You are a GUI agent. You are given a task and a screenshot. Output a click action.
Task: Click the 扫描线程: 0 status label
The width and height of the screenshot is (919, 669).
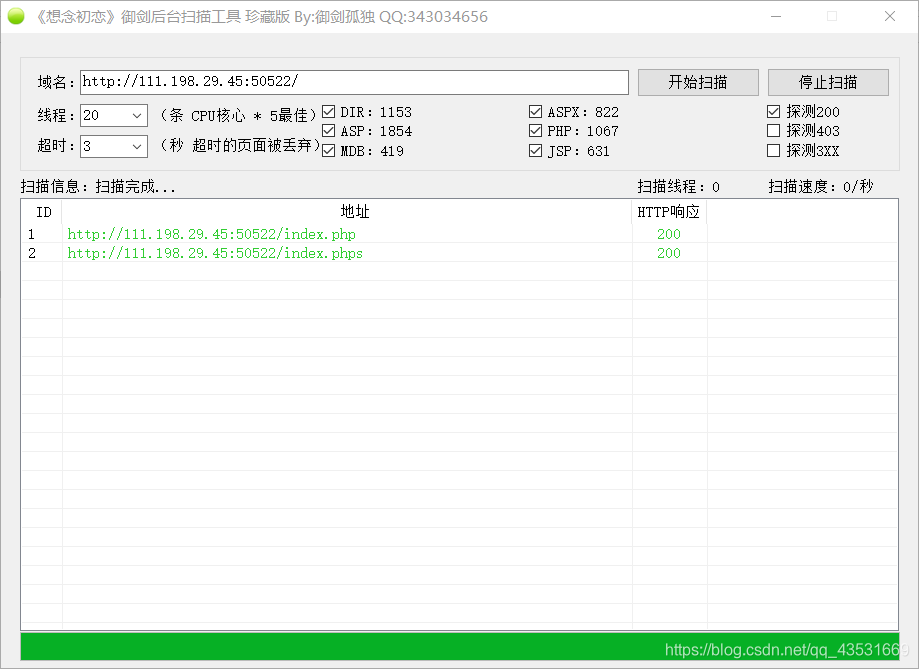click(x=679, y=186)
